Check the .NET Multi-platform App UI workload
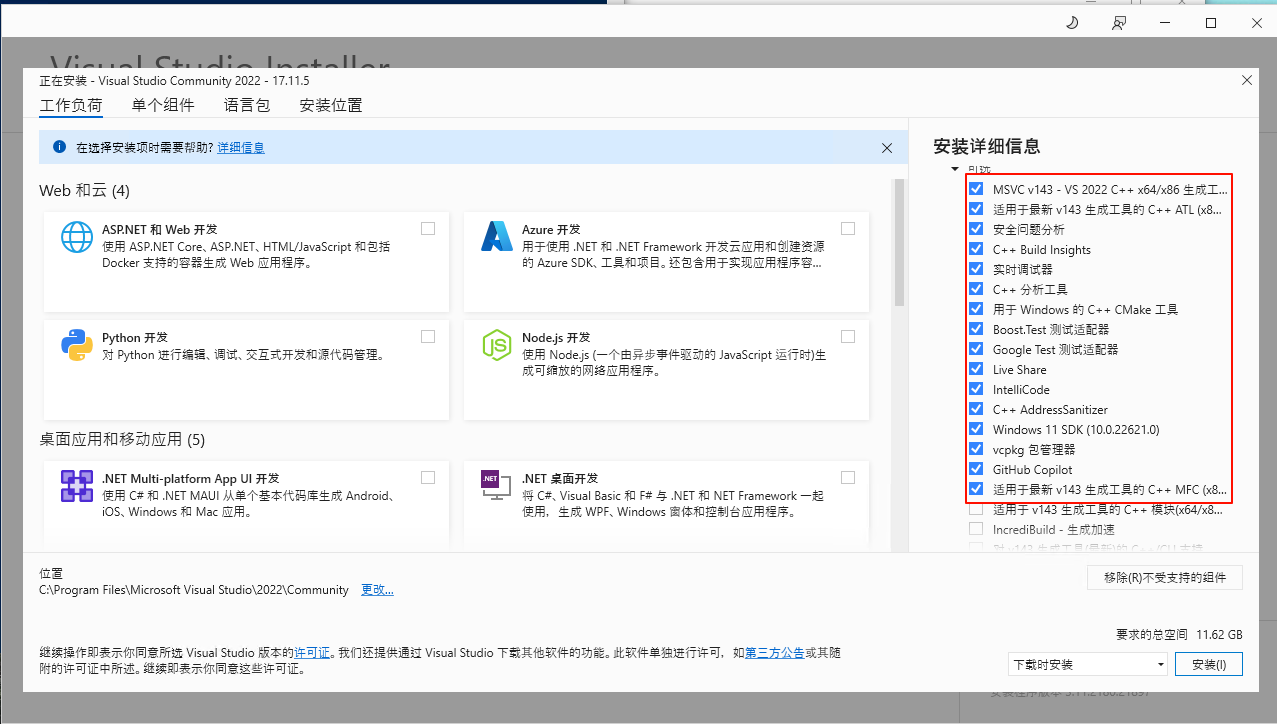This screenshot has width=1277, height=724. pyautogui.click(x=428, y=477)
